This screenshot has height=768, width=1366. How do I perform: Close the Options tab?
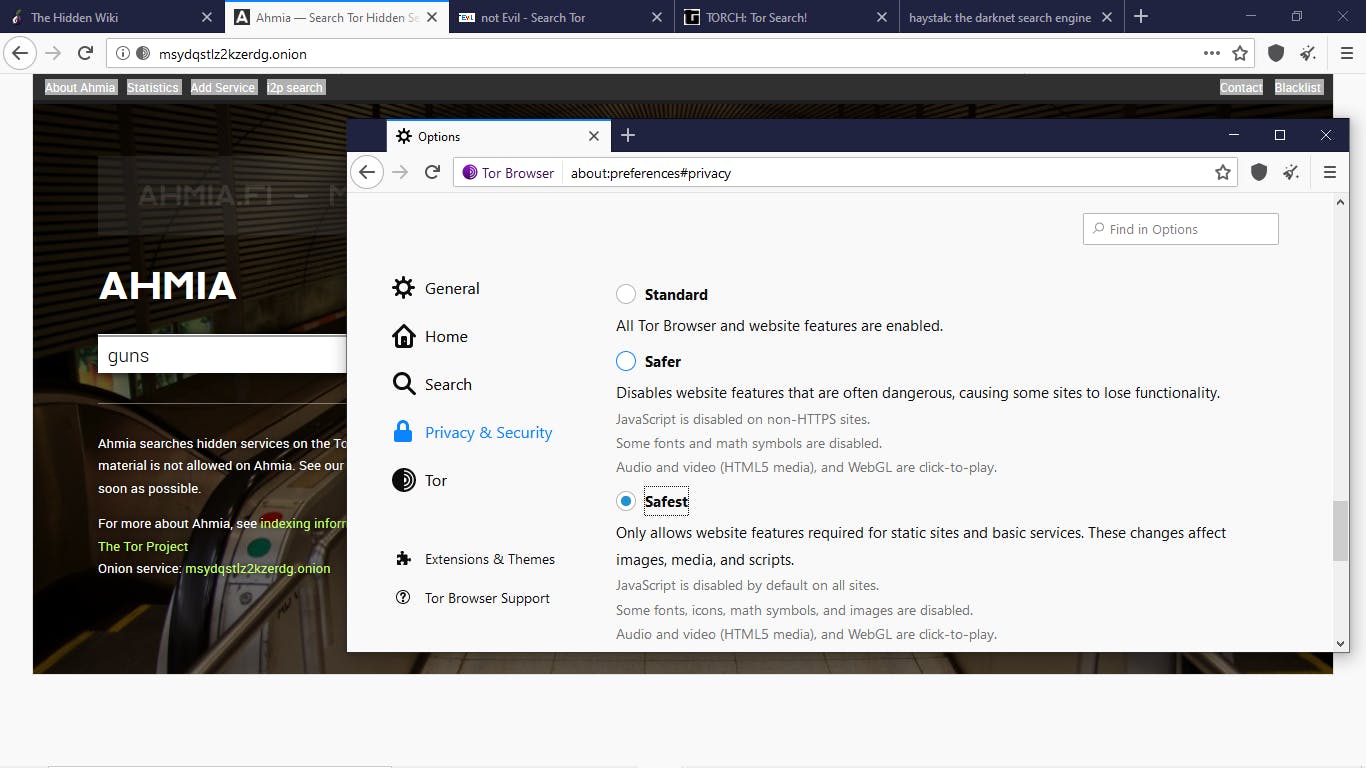pyautogui.click(x=594, y=136)
